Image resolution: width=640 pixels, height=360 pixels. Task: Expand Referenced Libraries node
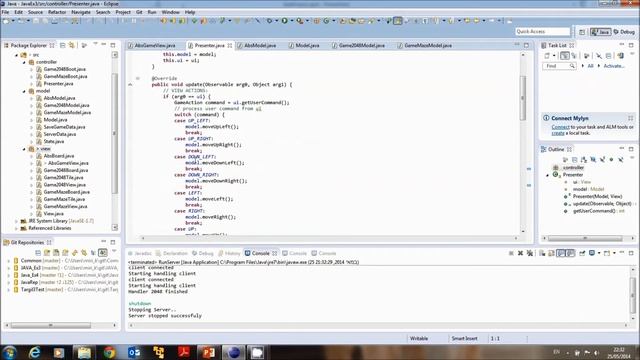coord(16,228)
